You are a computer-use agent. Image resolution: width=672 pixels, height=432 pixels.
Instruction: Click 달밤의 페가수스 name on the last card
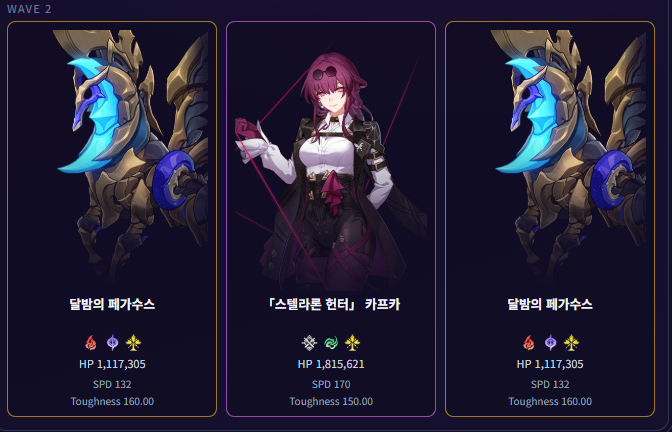click(x=550, y=304)
